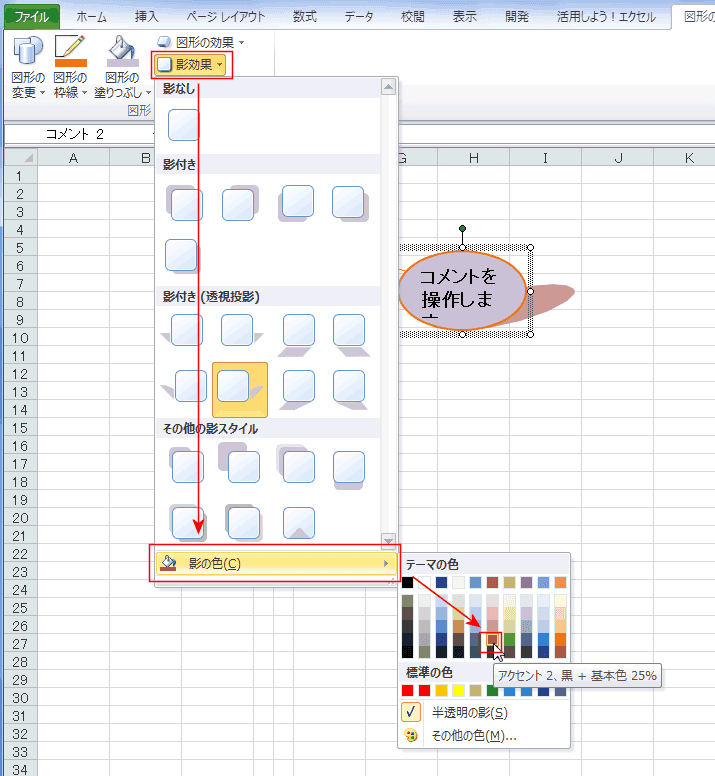
Task: Expand the 影の色(C) submenu arrow
Action: click(x=386, y=563)
